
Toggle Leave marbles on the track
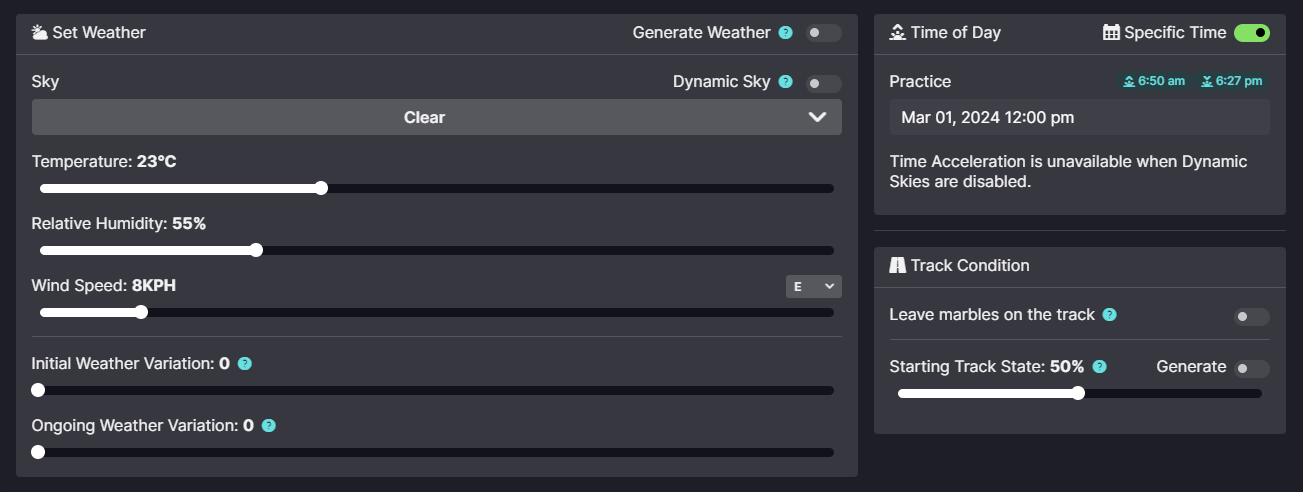point(1252,317)
